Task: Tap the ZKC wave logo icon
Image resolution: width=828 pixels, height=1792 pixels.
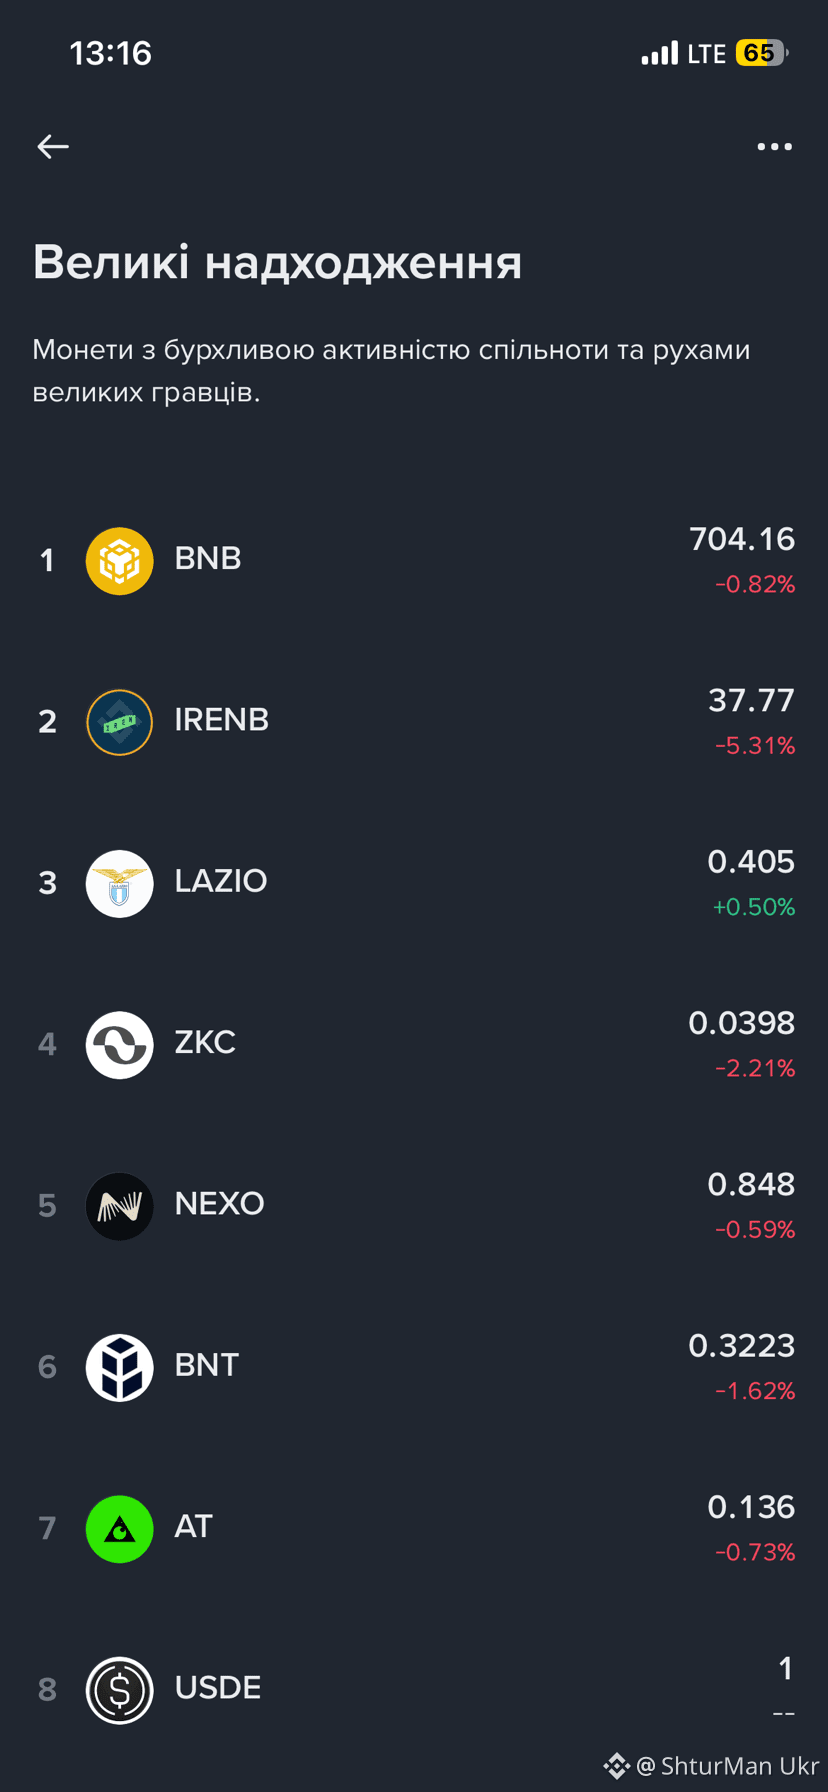Action: [119, 1045]
